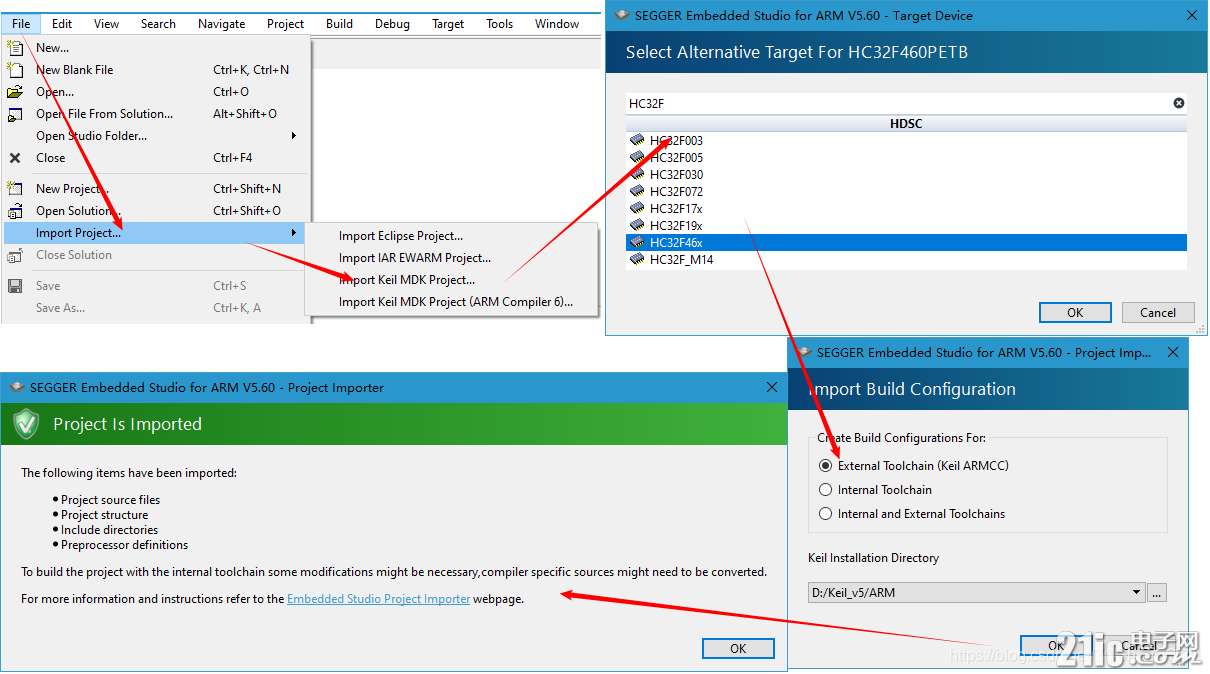Click Cancel in Select Alternative Target dialog

click(1158, 313)
